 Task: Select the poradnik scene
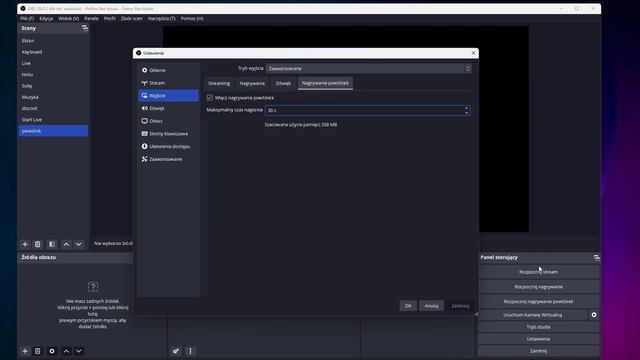pyautogui.click(x=53, y=131)
